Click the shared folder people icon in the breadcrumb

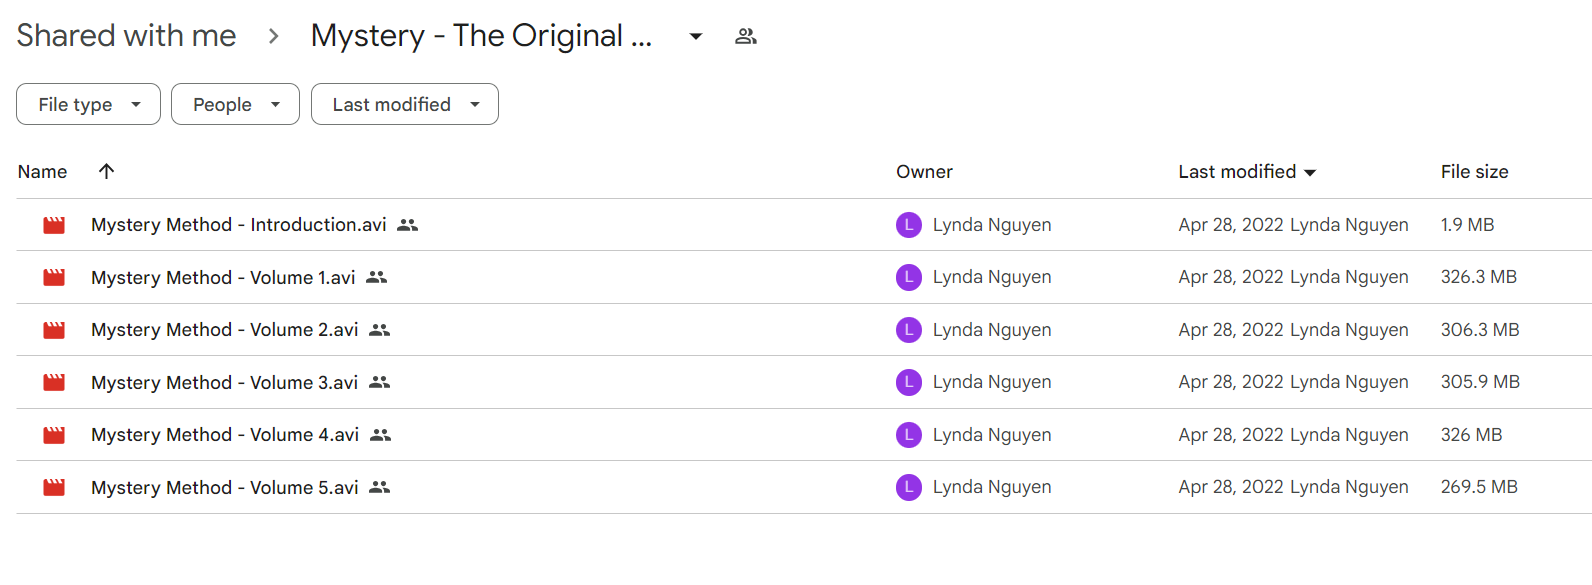745,37
